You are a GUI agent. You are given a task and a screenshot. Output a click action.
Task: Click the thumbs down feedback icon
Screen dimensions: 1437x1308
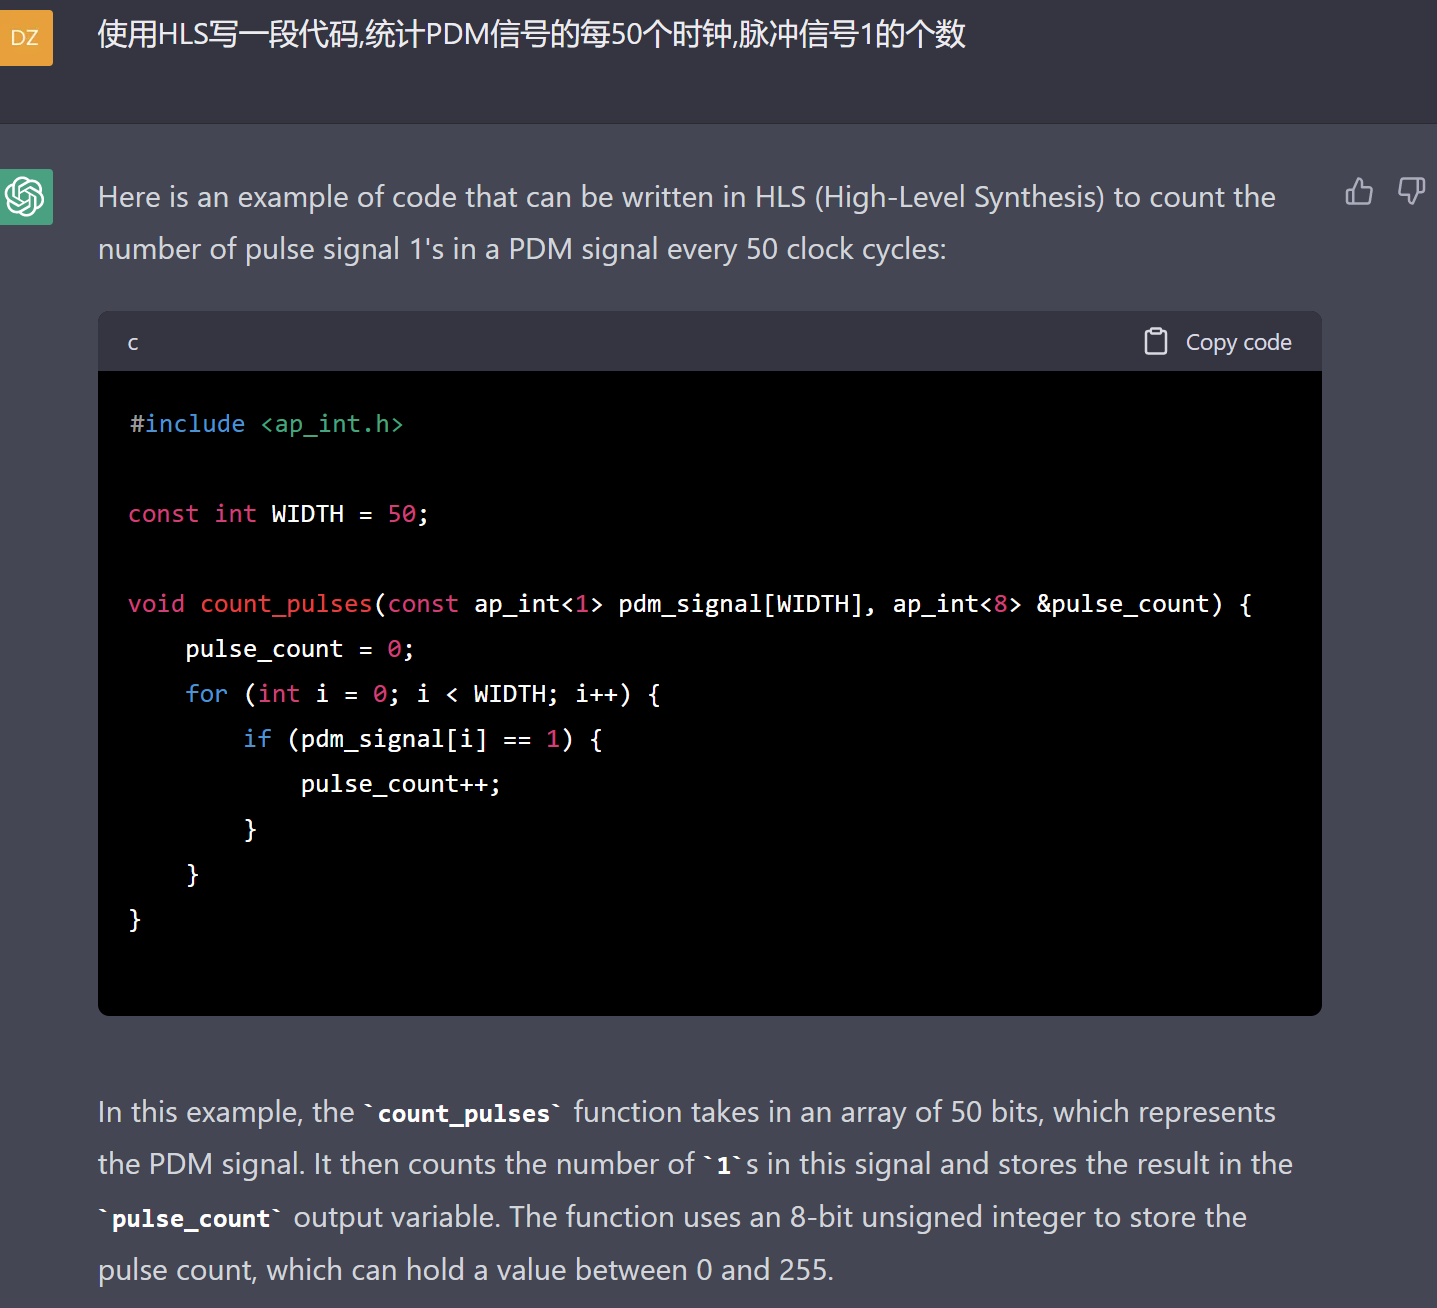pos(1411,191)
